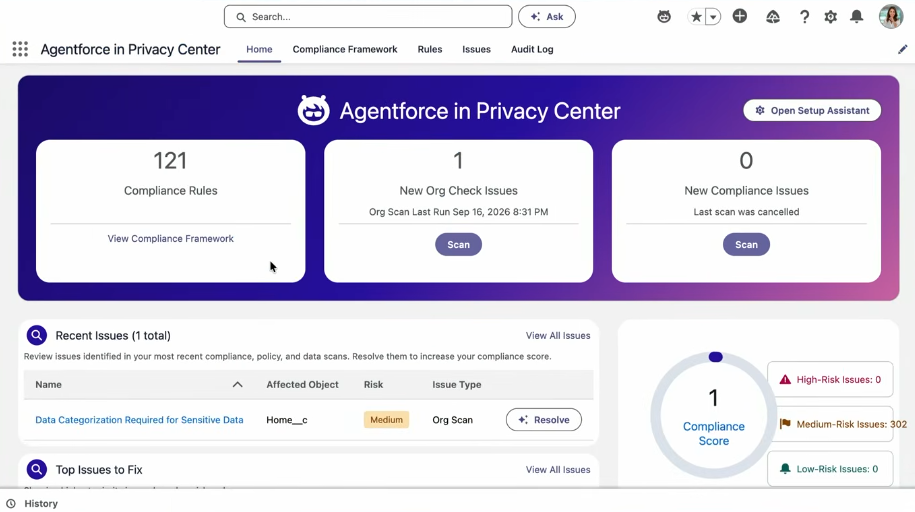The width and height of the screenshot is (915, 512).
Task: Click View All Issues in Recent Issues
Action: (558, 336)
